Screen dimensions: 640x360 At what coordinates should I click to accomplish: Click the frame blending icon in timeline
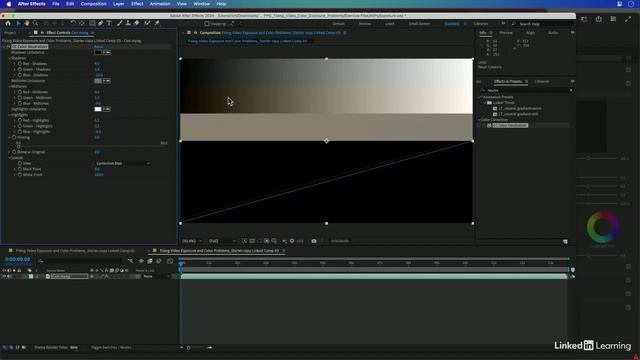pyautogui.click(x=150, y=261)
